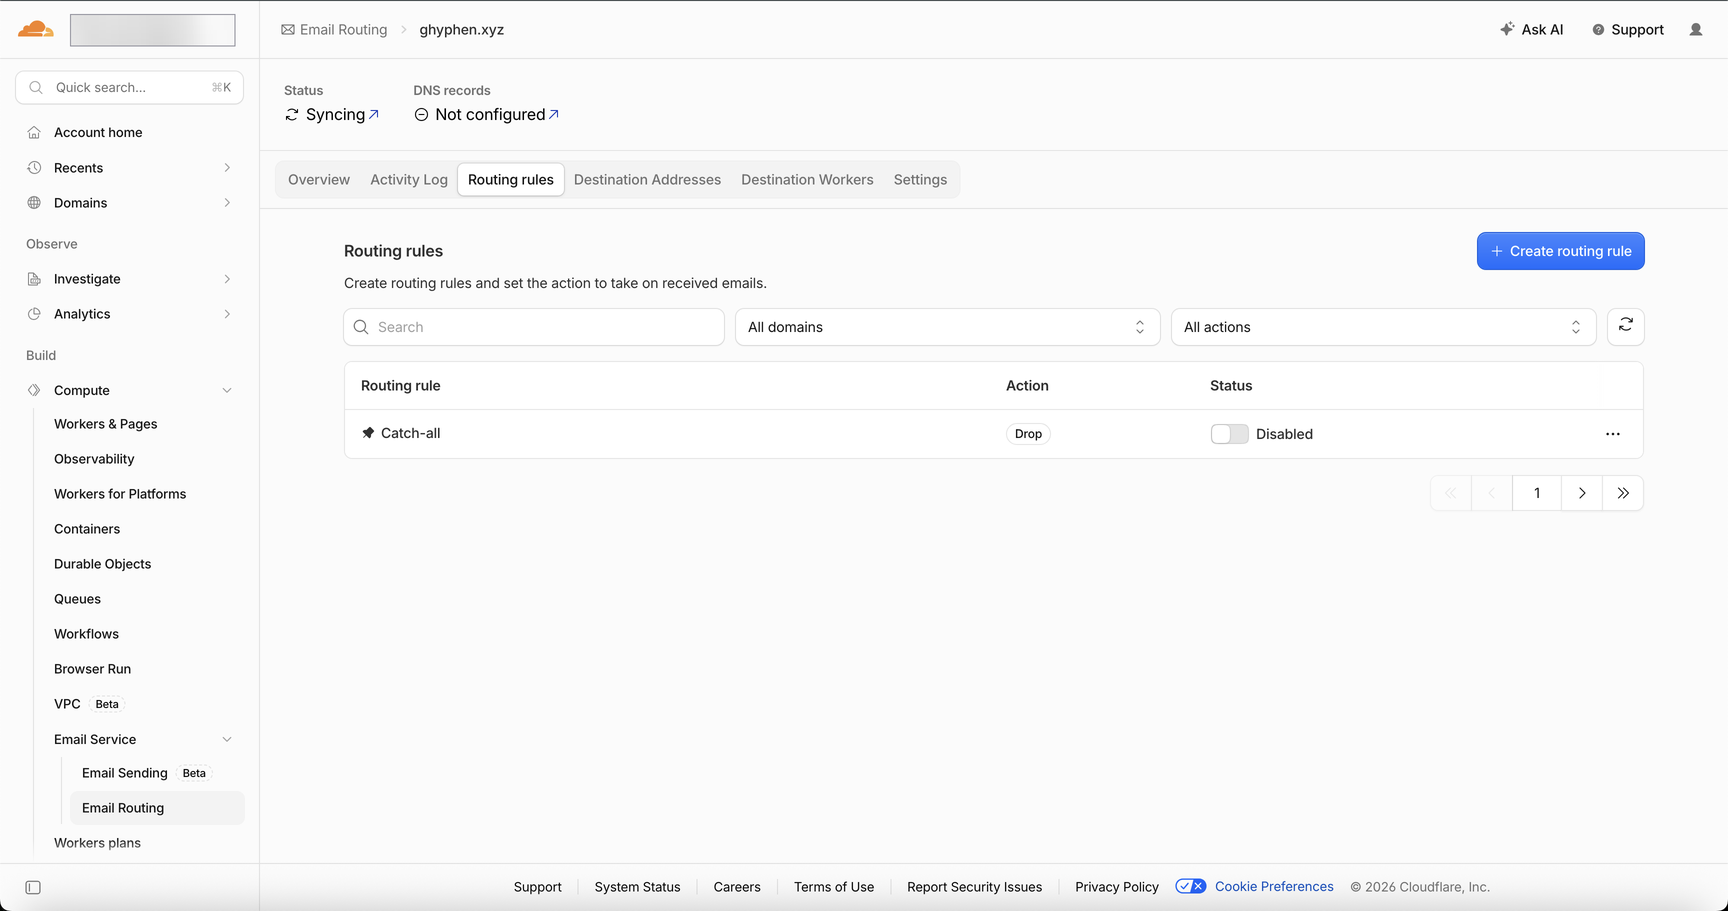This screenshot has width=1728, height=911.
Task: Click the Support help icon in header
Action: click(1598, 30)
